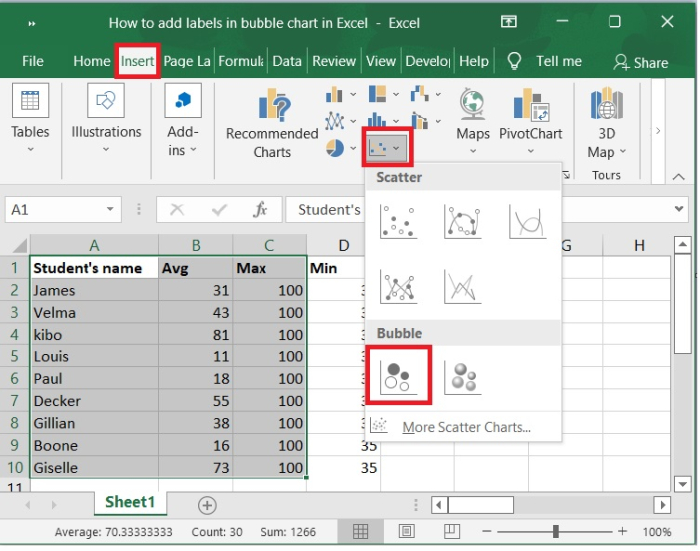Viewport: 700px width, 551px height.
Task: Choose Scatter with smooth lines and markers
Action: (x=462, y=221)
